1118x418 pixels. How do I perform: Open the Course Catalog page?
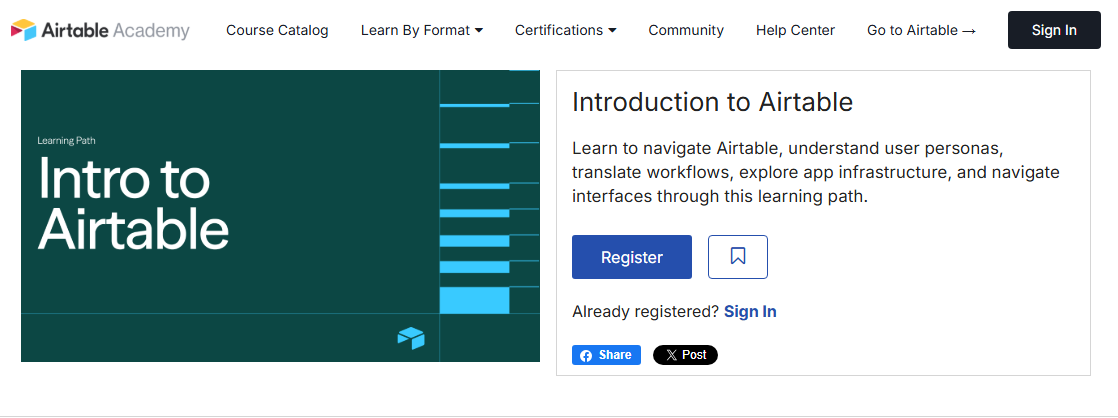click(x=277, y=31)
